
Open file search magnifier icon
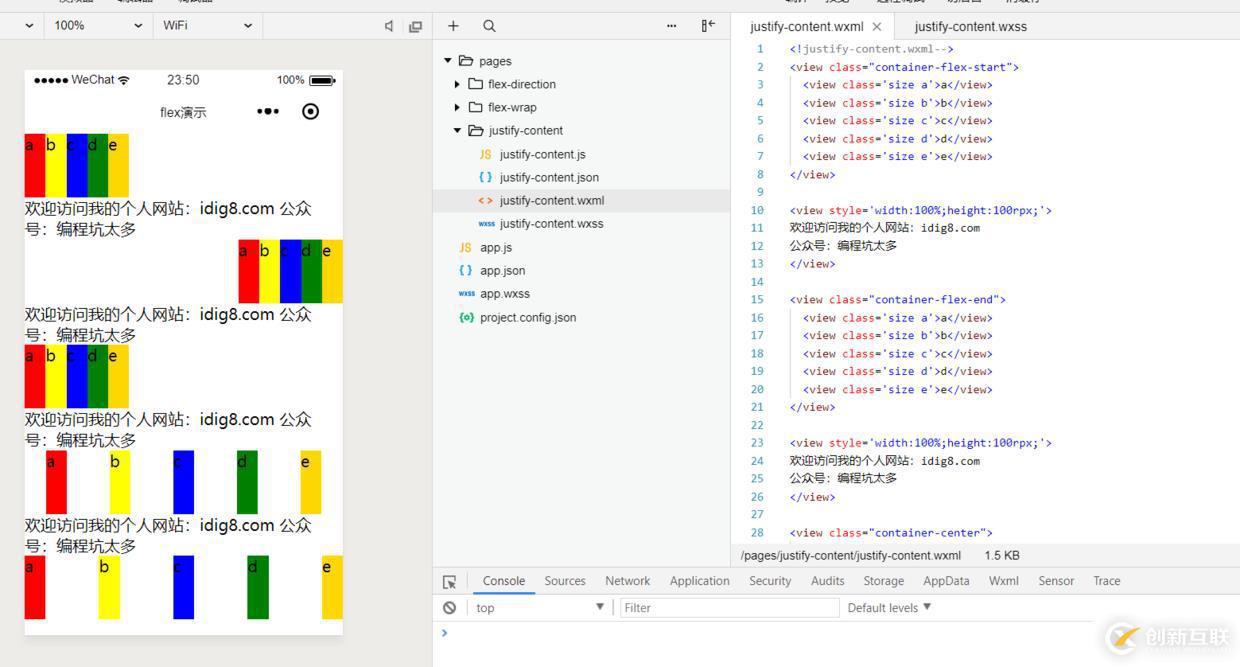489,26
